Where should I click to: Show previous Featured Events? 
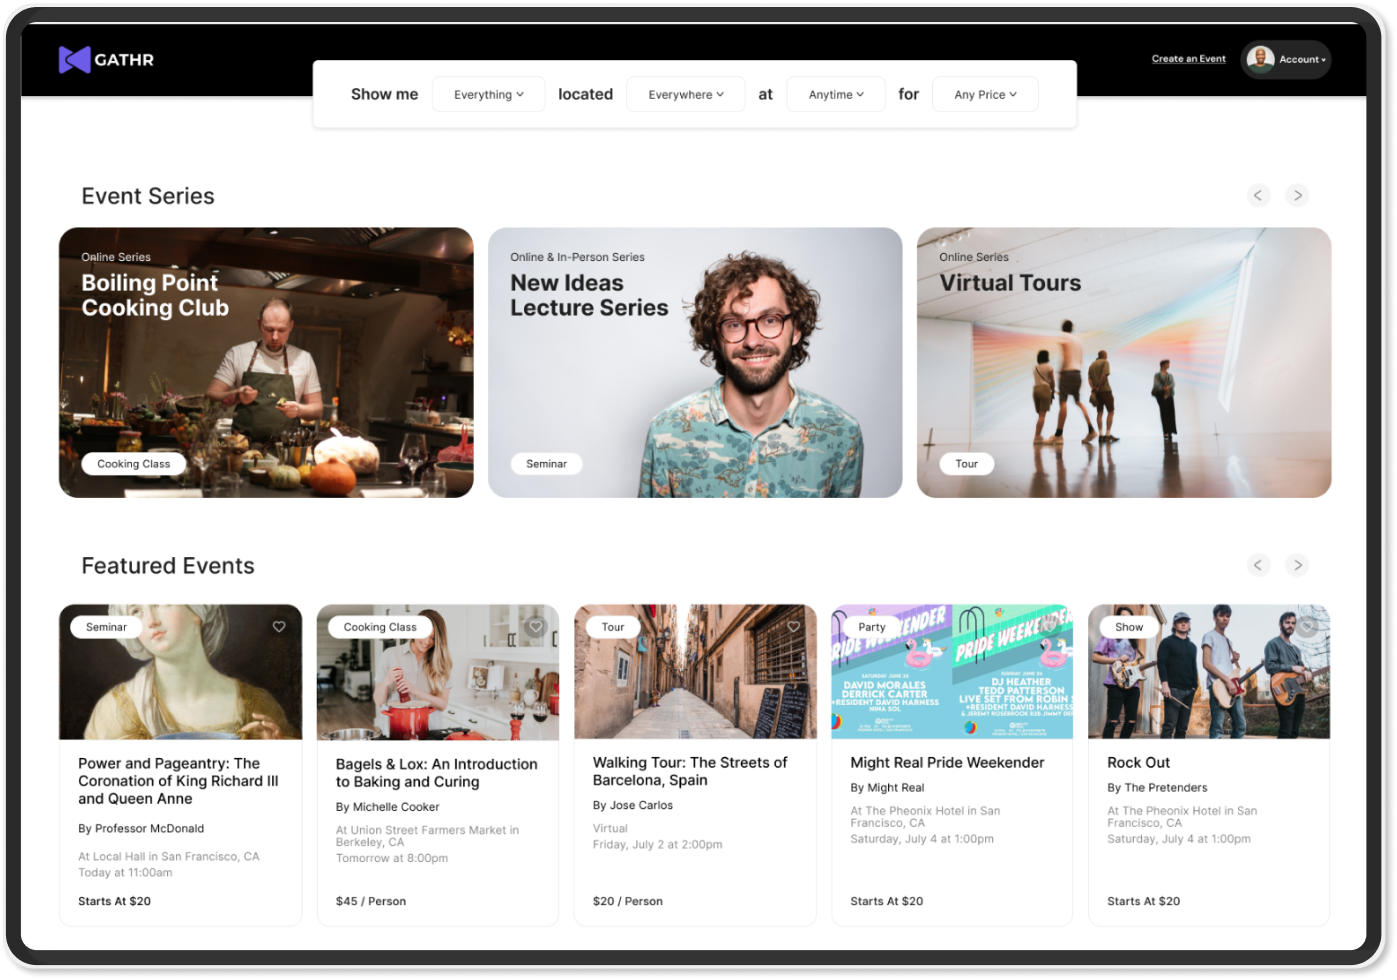click(x=1258, y=566)
